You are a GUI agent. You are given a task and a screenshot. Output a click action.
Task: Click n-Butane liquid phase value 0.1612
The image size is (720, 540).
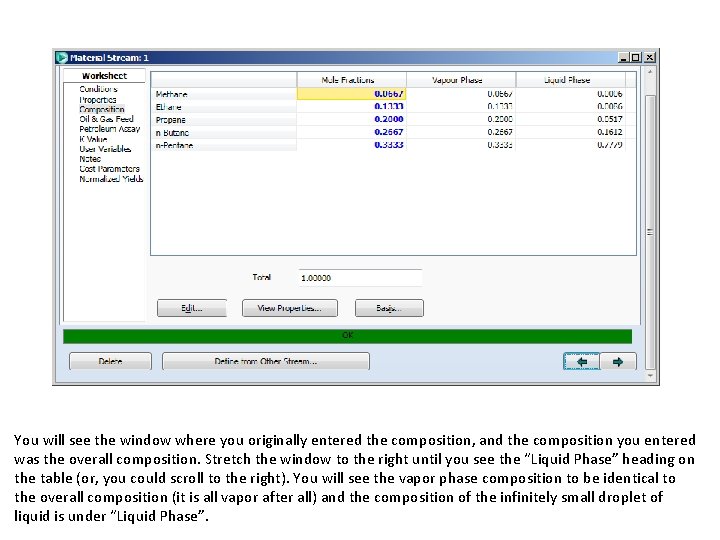click(x=571, y=132)
